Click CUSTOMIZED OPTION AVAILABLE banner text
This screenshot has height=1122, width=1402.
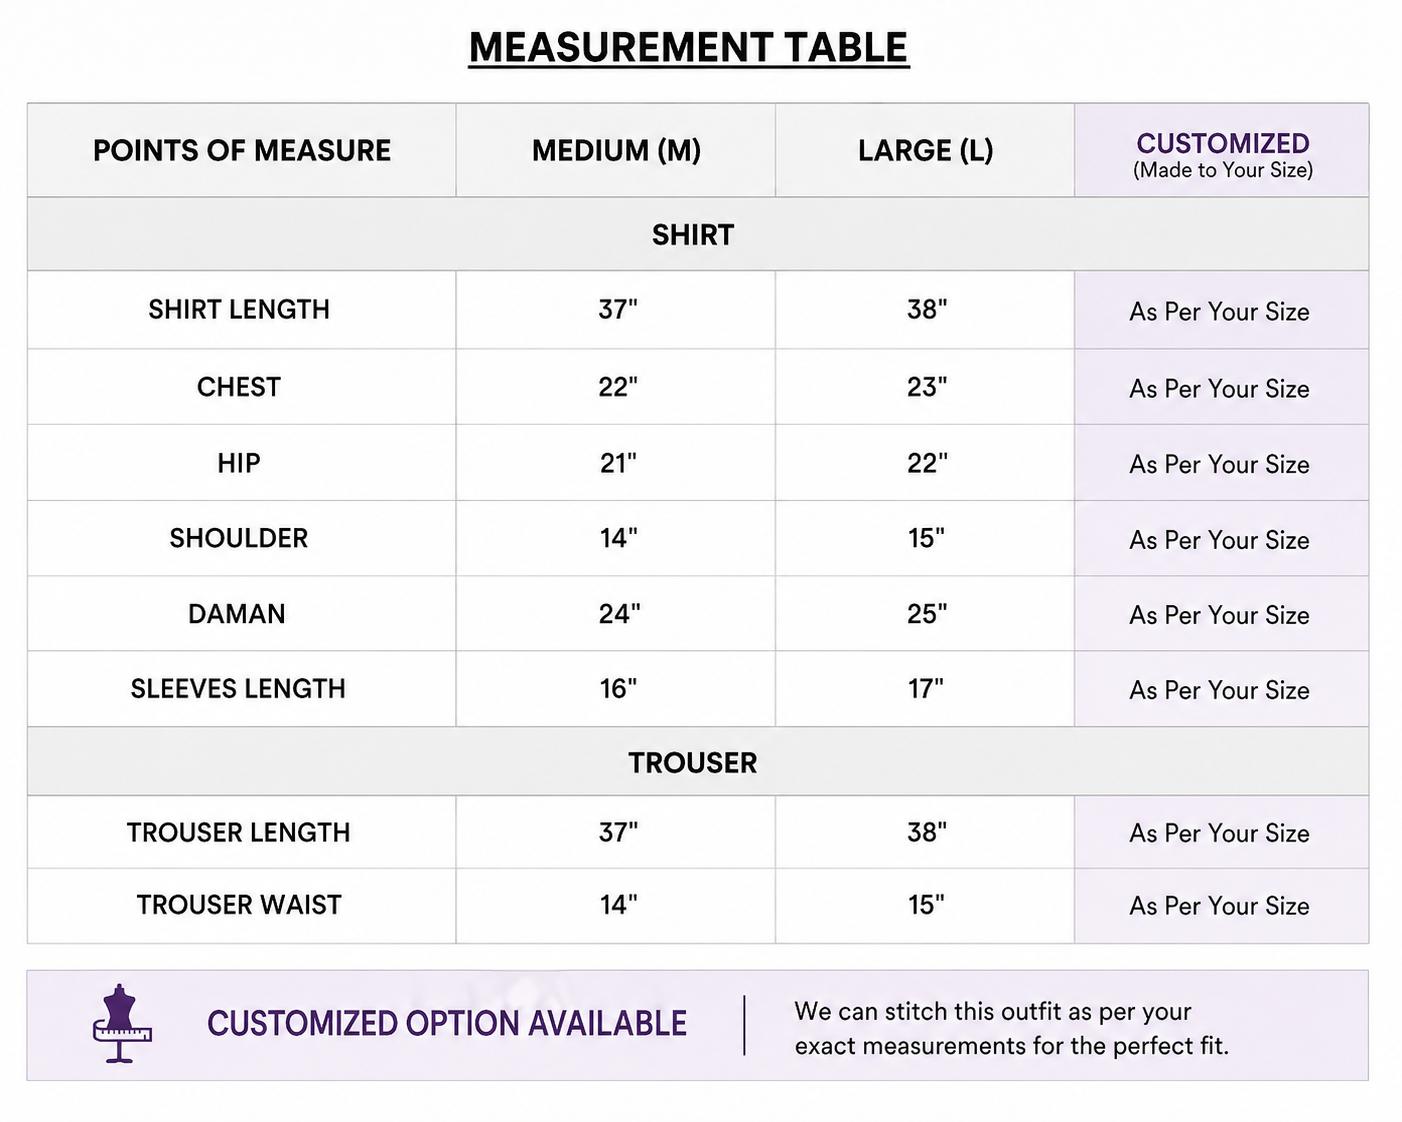(447, 1024)
